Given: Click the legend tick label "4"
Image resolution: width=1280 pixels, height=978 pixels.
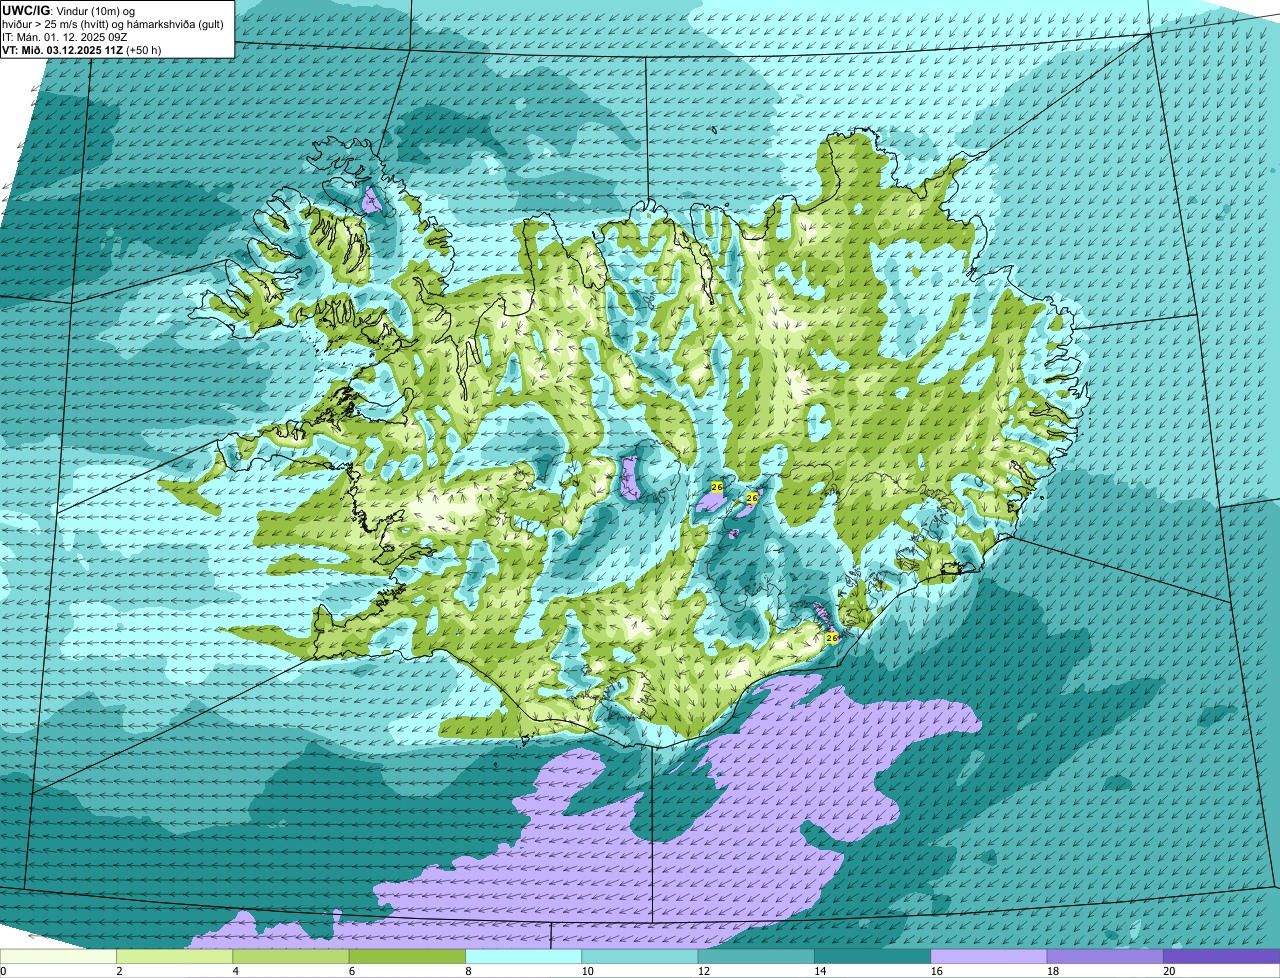Looking at the screenshot, I should [x=235, y=971].
